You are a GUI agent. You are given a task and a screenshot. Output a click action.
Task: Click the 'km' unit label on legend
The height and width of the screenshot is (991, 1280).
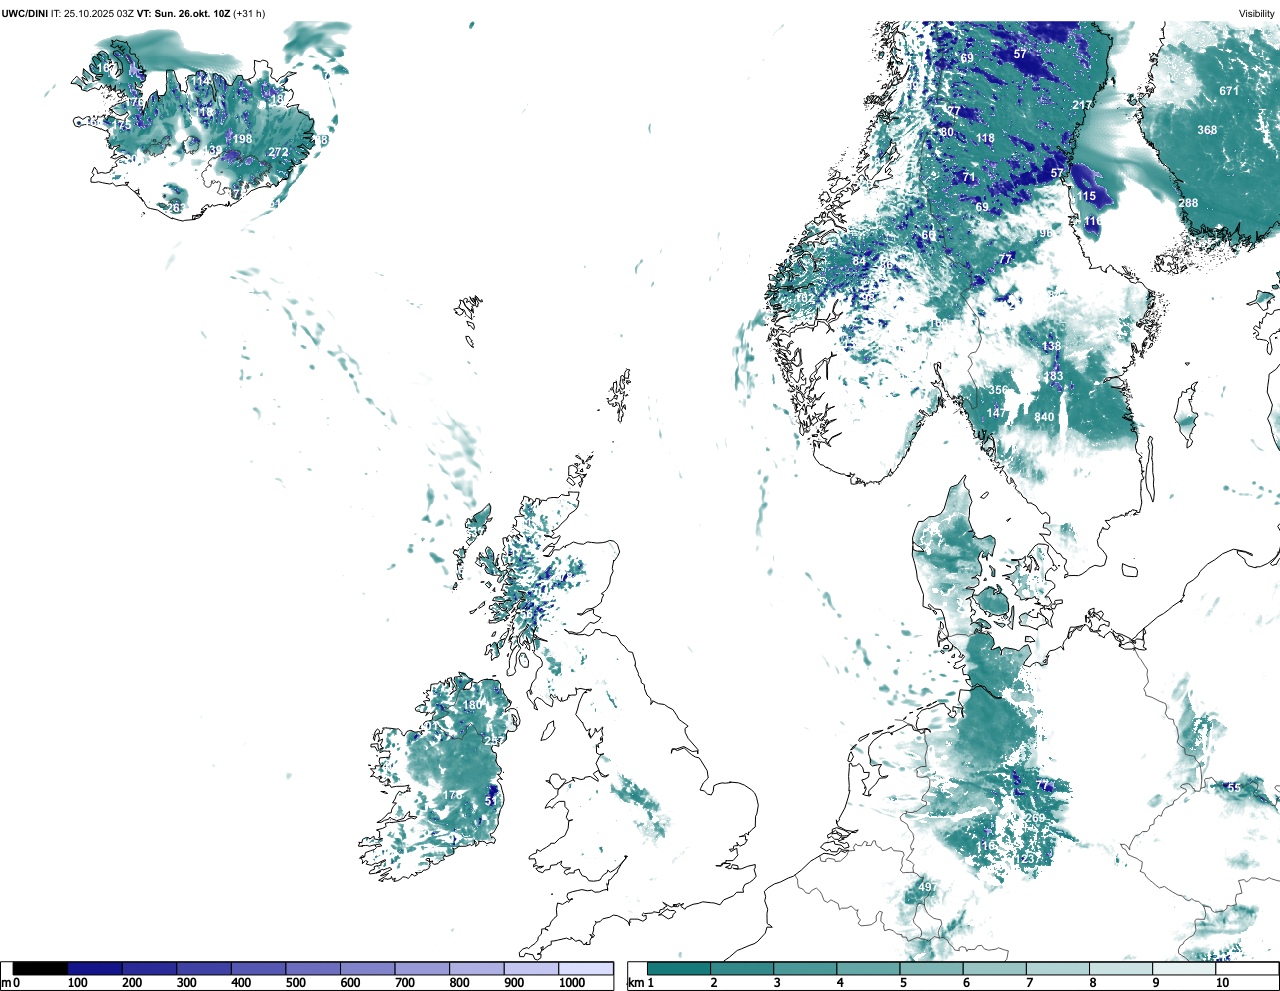(x=635, y=983)
